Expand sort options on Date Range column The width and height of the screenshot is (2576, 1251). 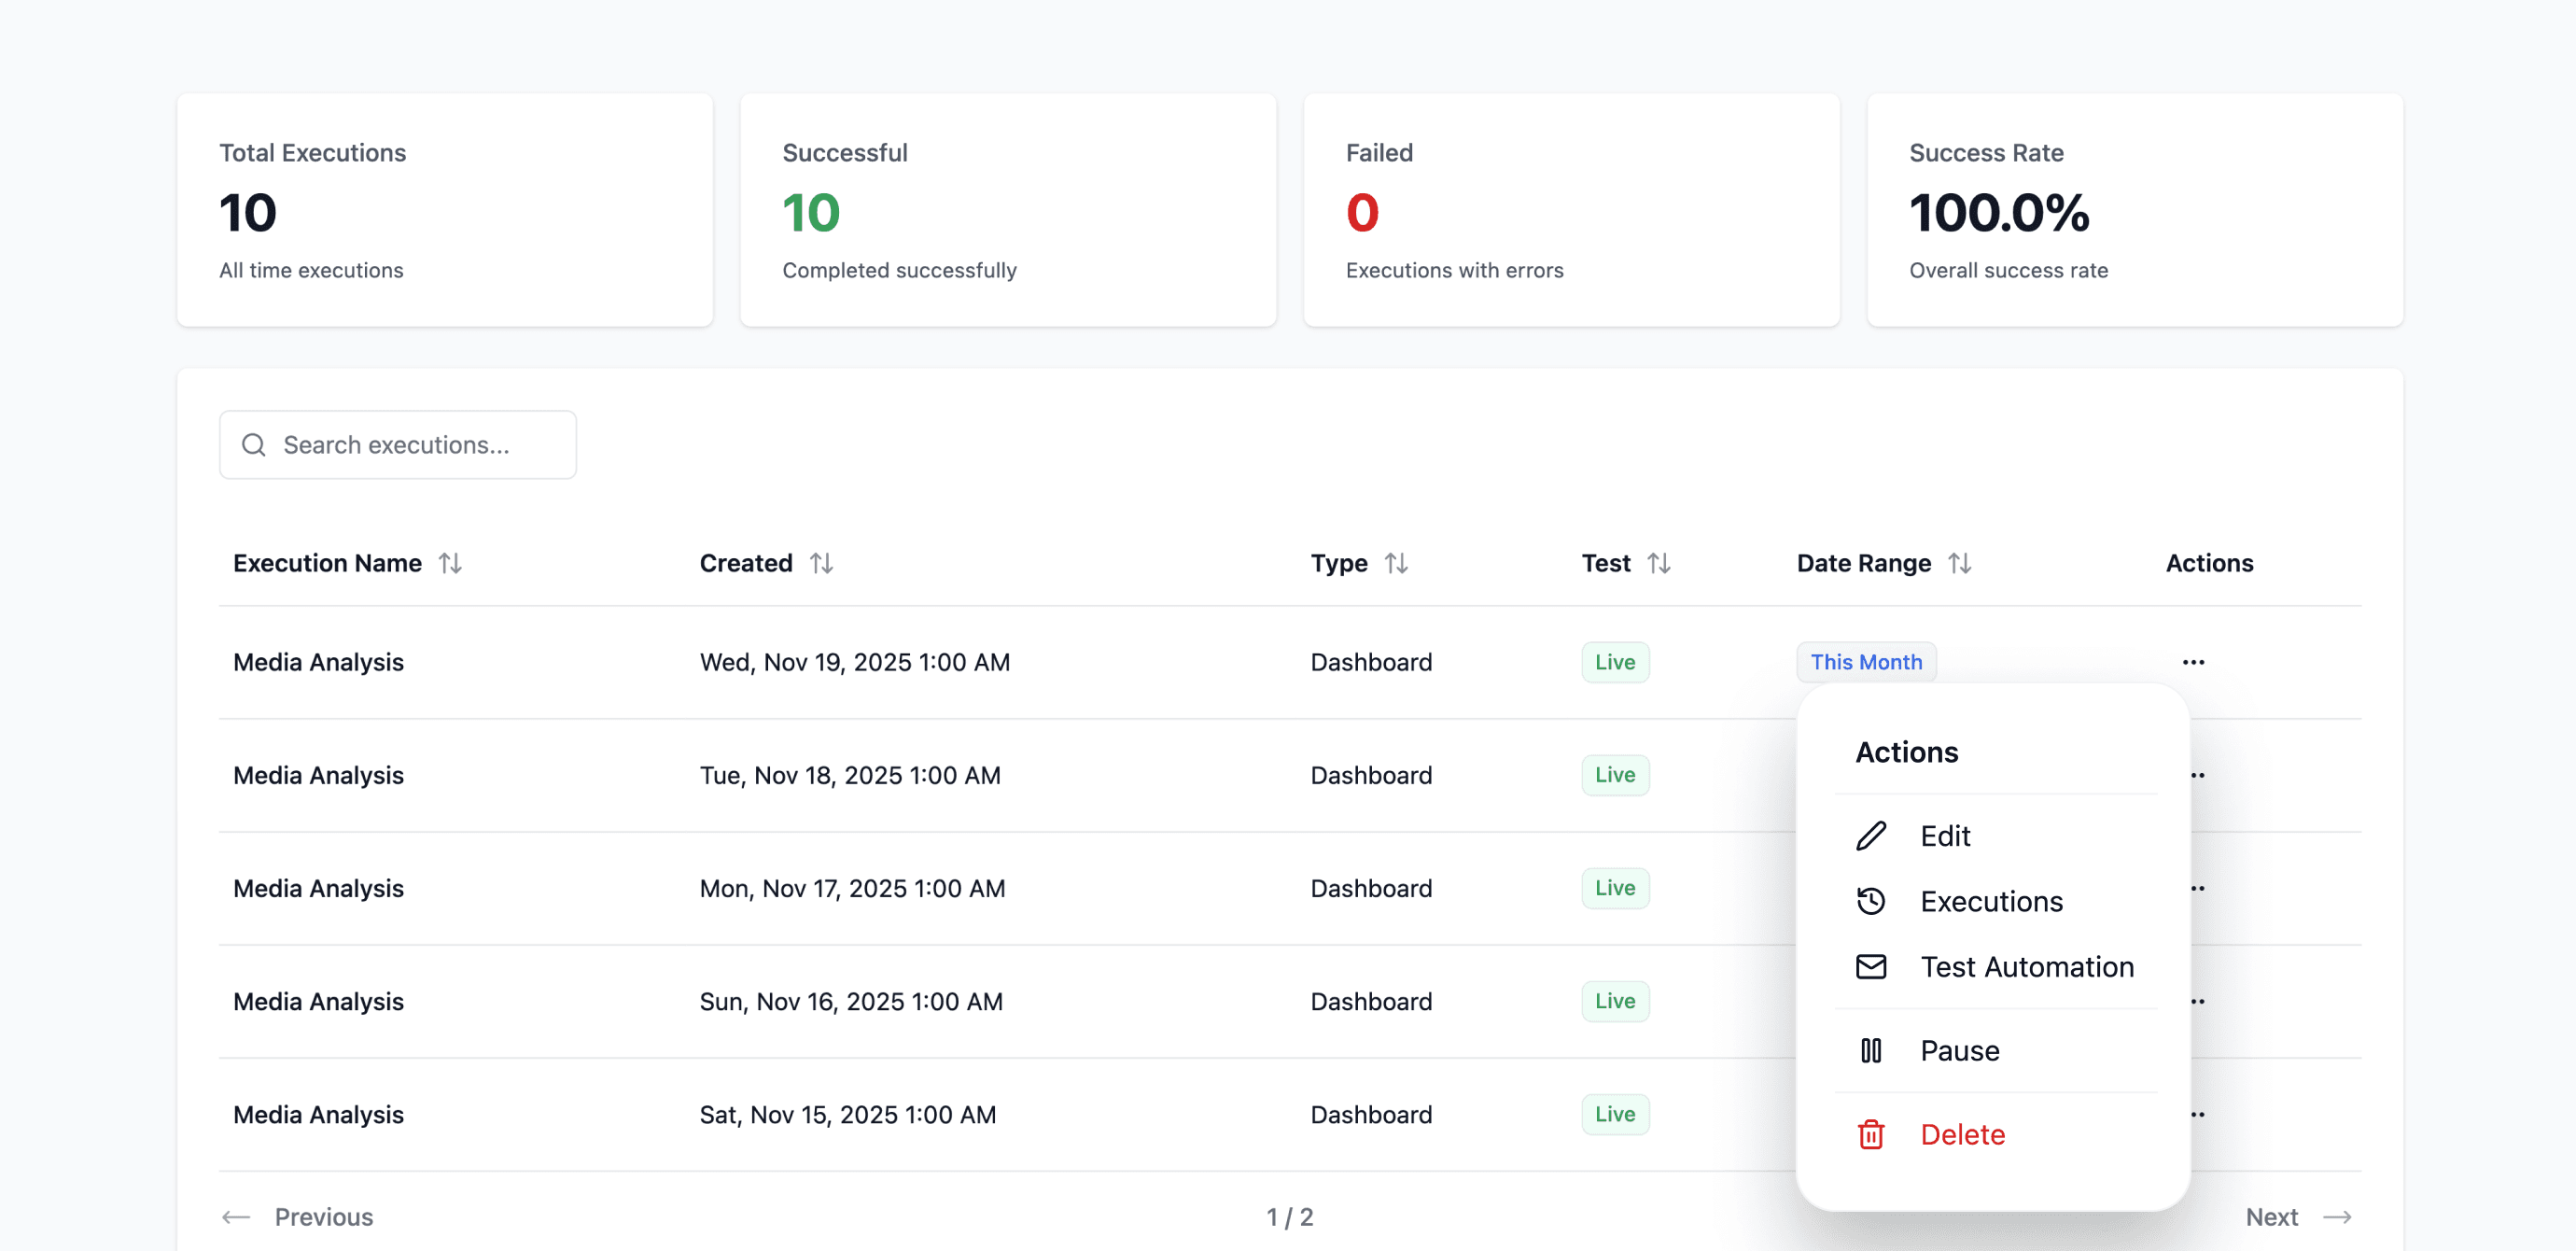(1961, 563)
